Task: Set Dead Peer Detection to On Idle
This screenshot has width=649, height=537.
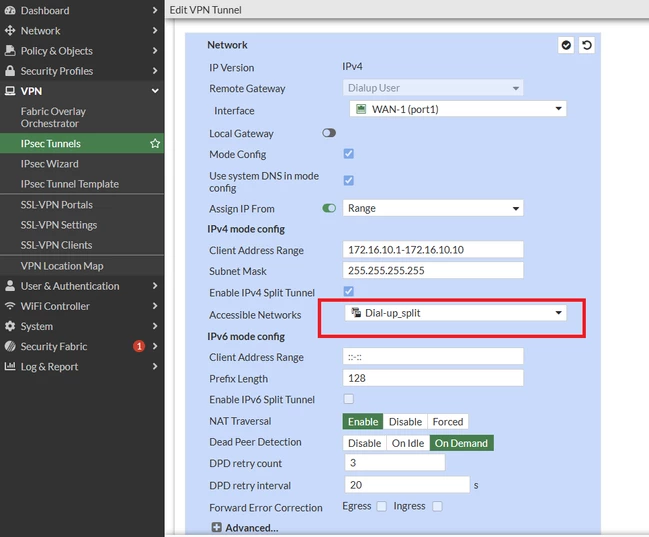Action: 408,443
